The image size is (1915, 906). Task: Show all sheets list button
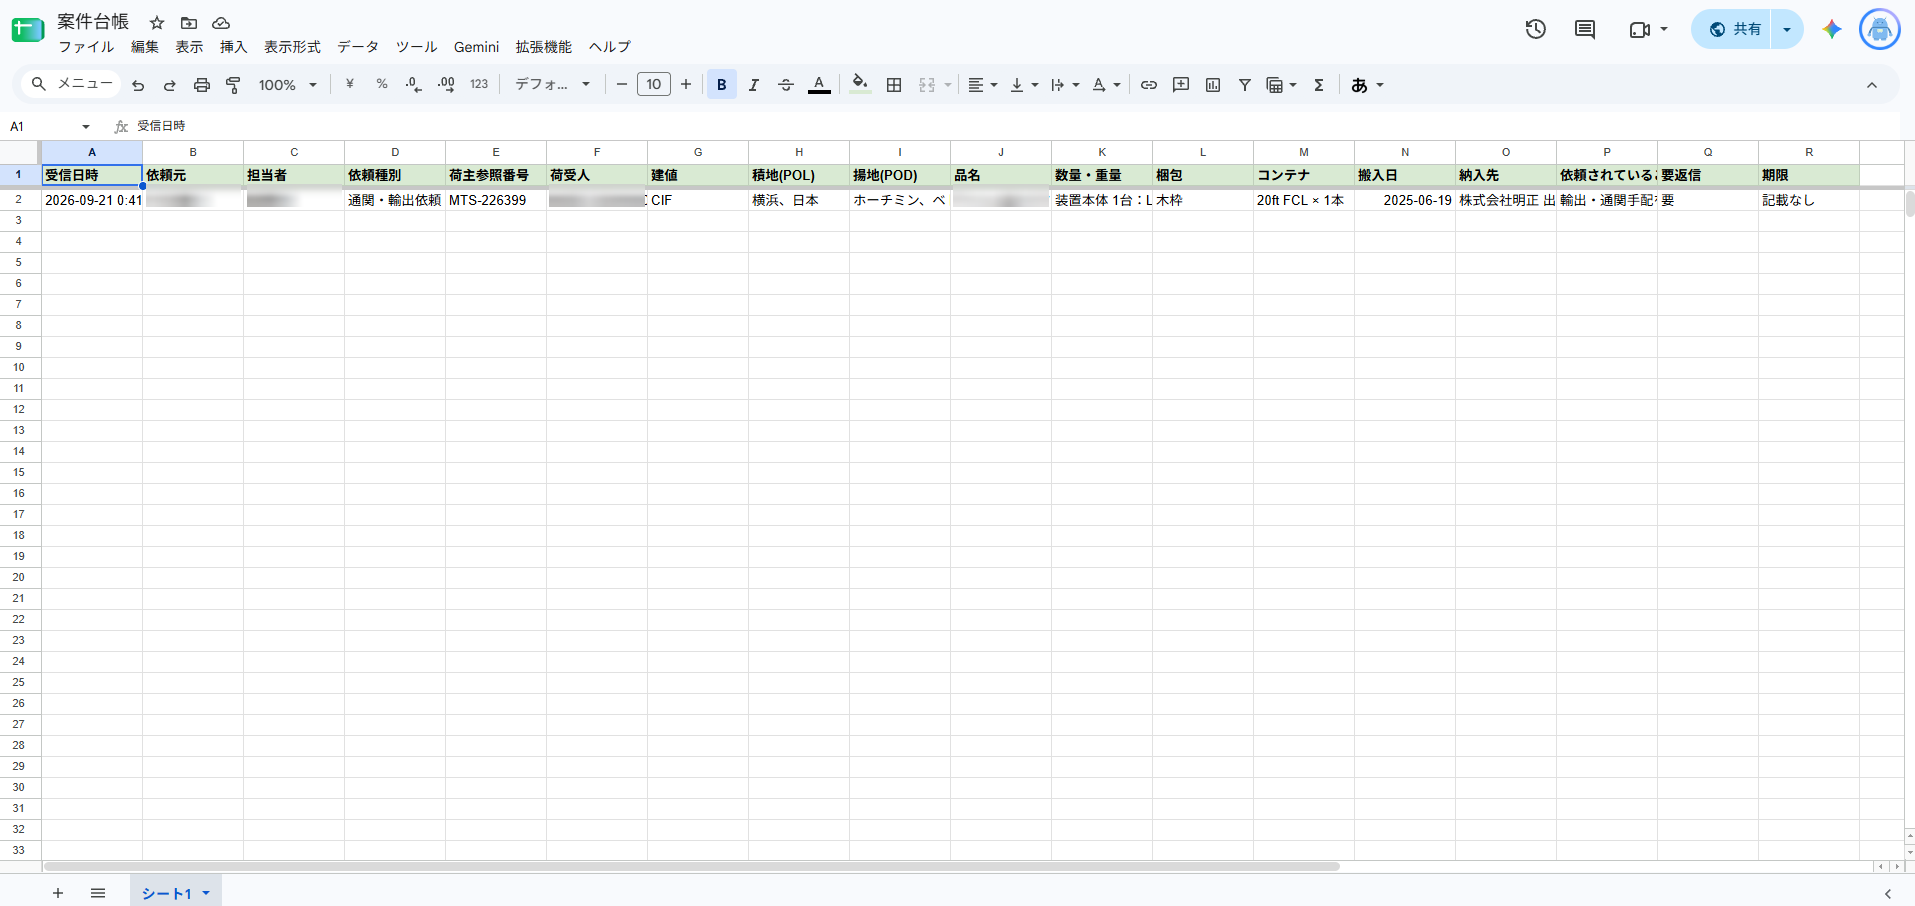click(98, 893)
